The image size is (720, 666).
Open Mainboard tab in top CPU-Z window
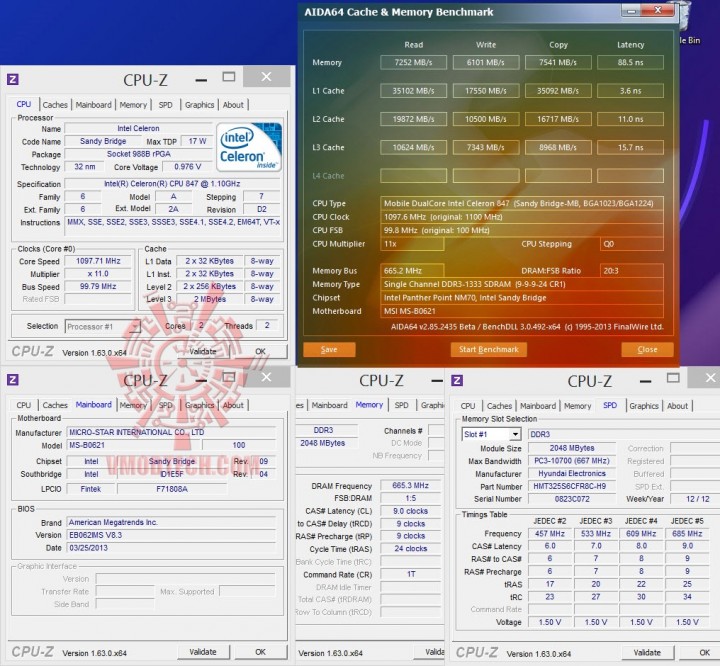click(x=94, y=105)
